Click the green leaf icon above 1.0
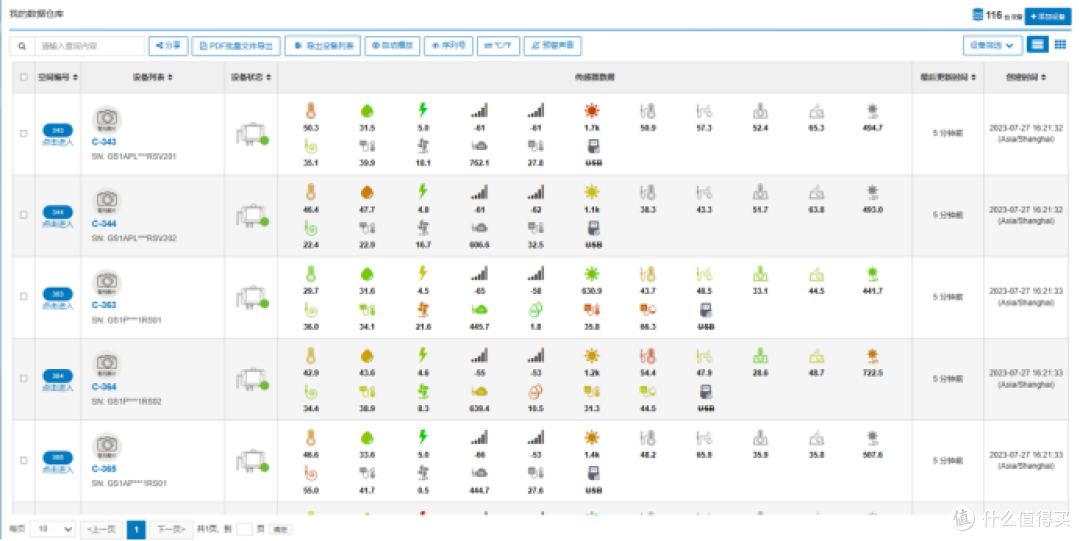 [x=535, y=309]
